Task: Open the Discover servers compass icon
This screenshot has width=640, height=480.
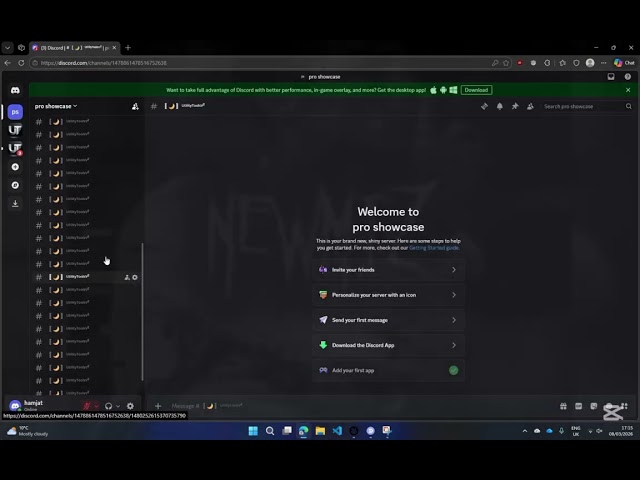Action: pos(15,185)
